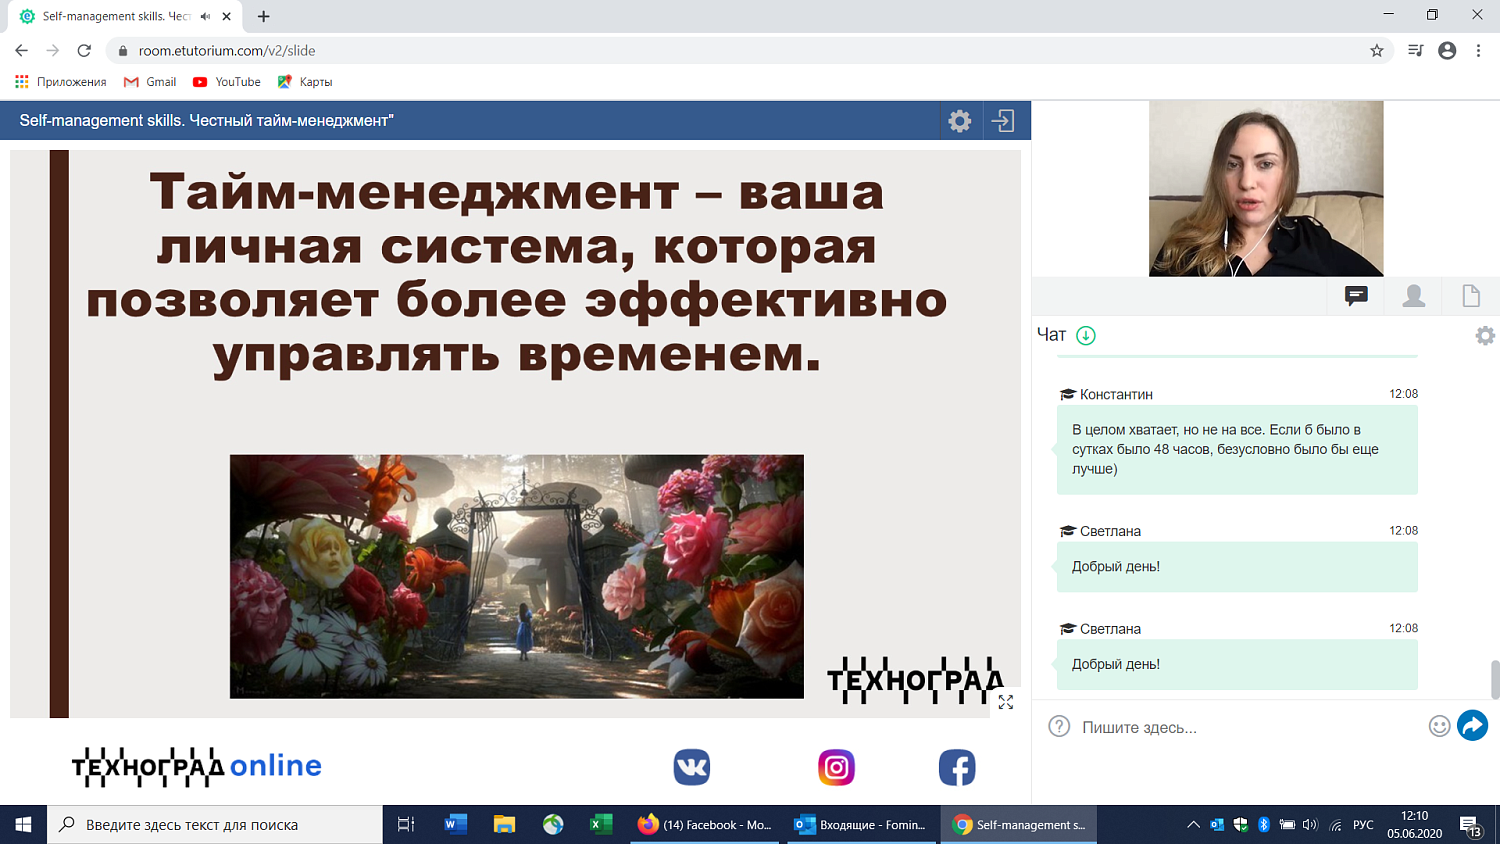Open media control icon in Chrome toolbar
1500x844 pixels.
pyautogui.click(x=1415, y=50)
